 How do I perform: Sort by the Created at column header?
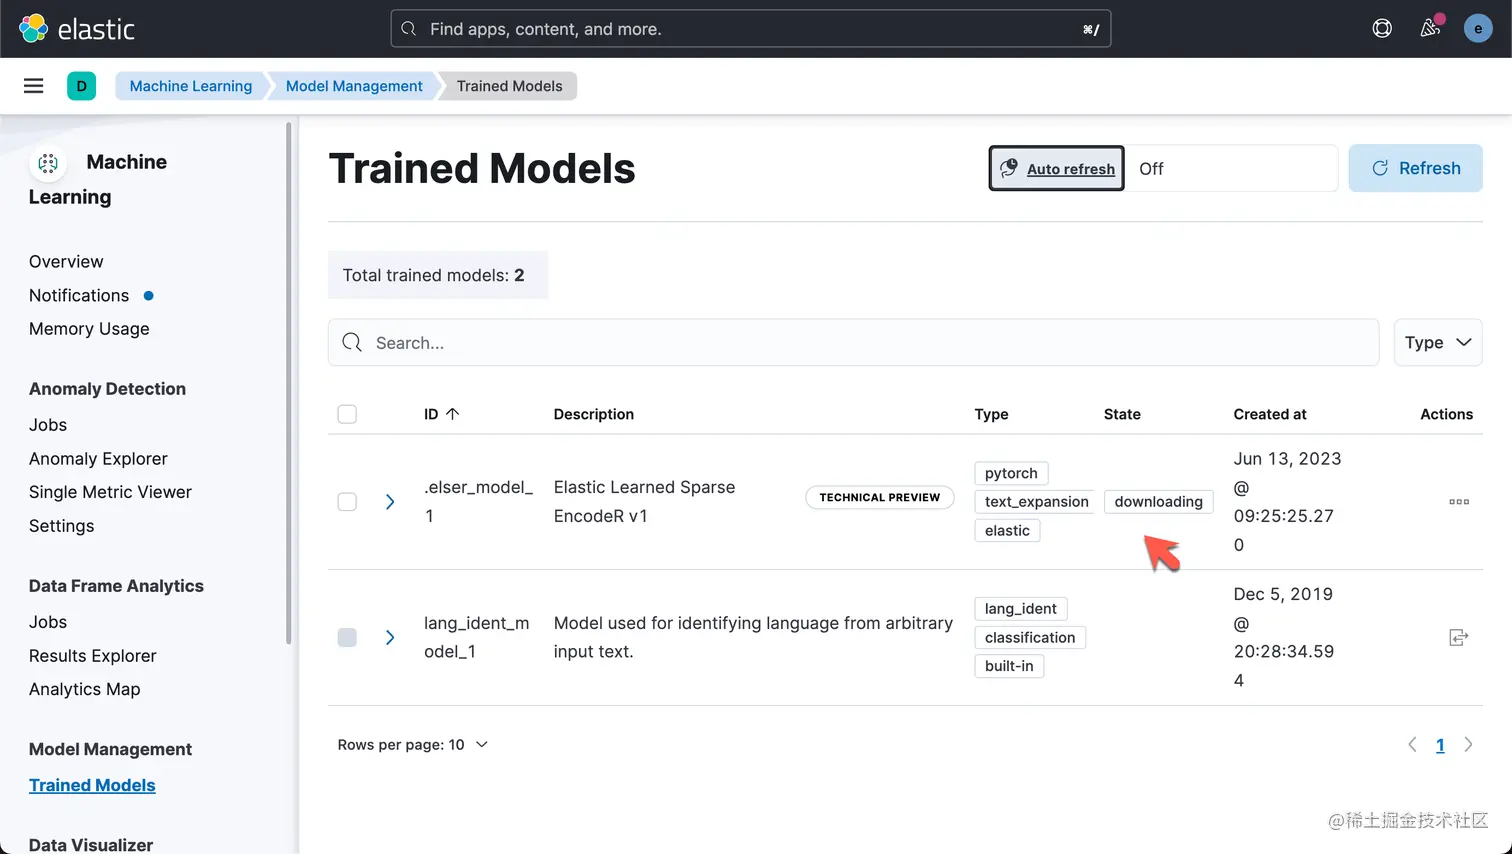[x=1270, y=414]
